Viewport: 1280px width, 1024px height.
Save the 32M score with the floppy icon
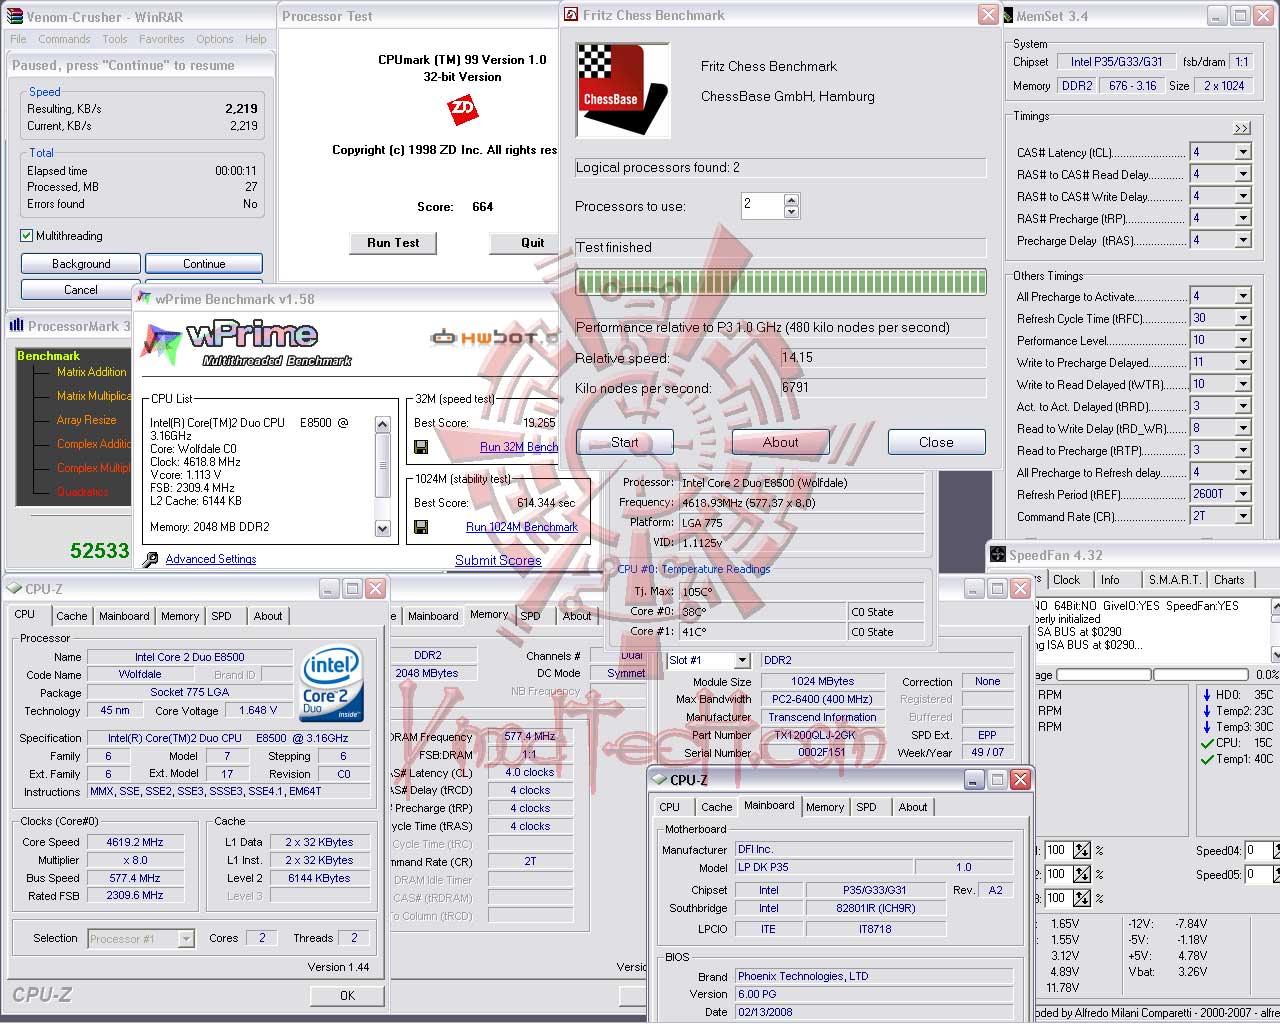tap(421, 446)
